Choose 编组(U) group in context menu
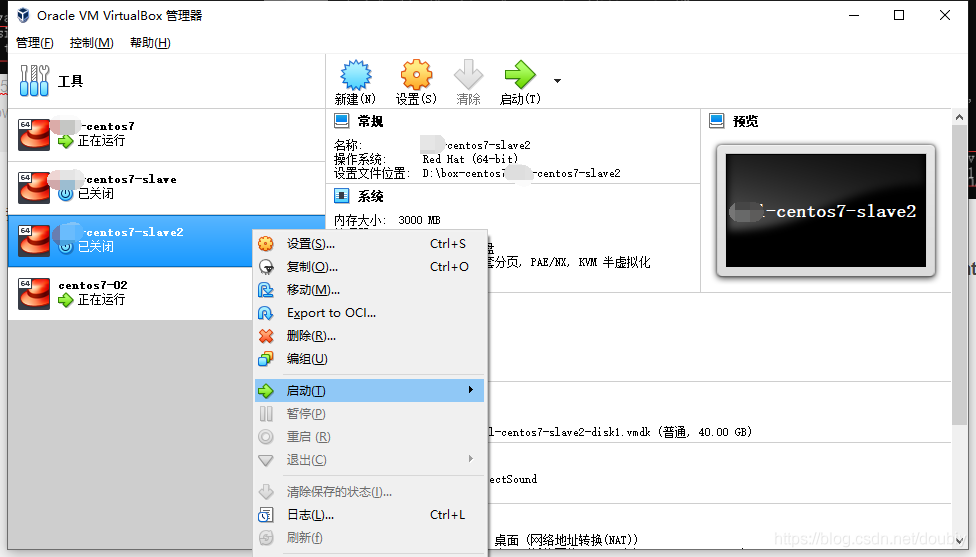The height and width of the screenshot is (557, 976). (369, 359)
